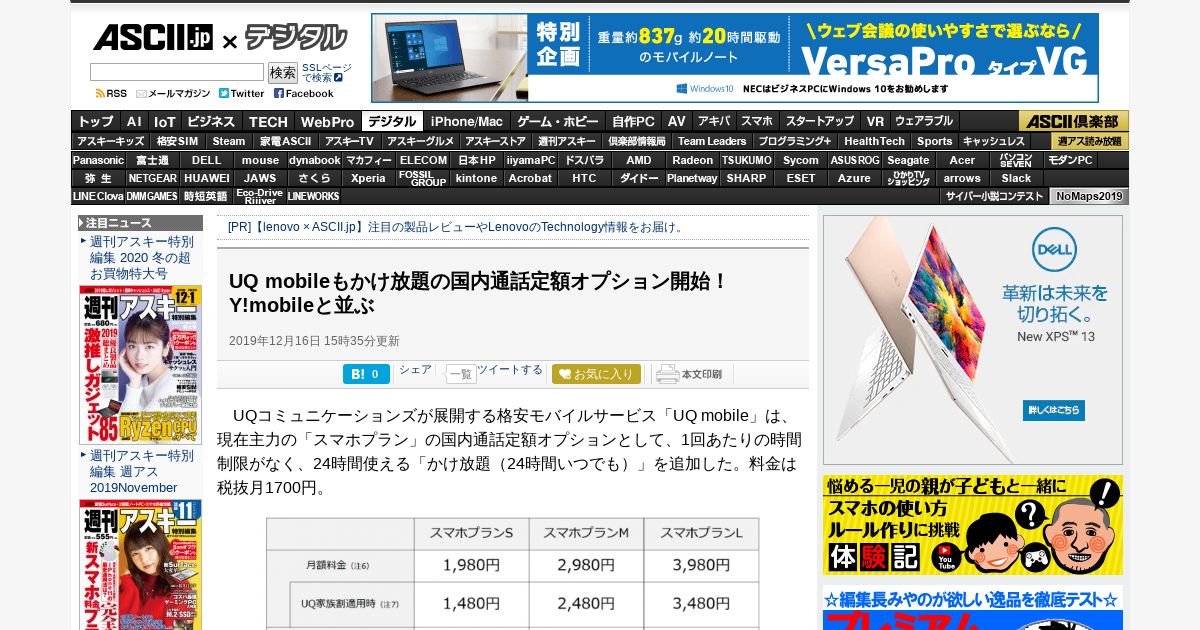Image resolution: width=1200 pixels, height=630 pixels.
Task: Click the ASCII.jp logo
Action: (153, 38)
